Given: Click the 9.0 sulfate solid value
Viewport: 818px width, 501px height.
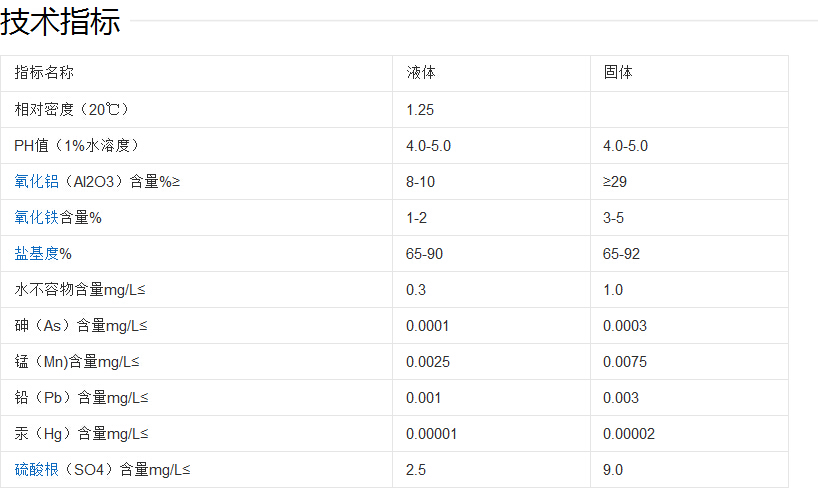Looking at the screenshot, I should click(x=613, y=470).
